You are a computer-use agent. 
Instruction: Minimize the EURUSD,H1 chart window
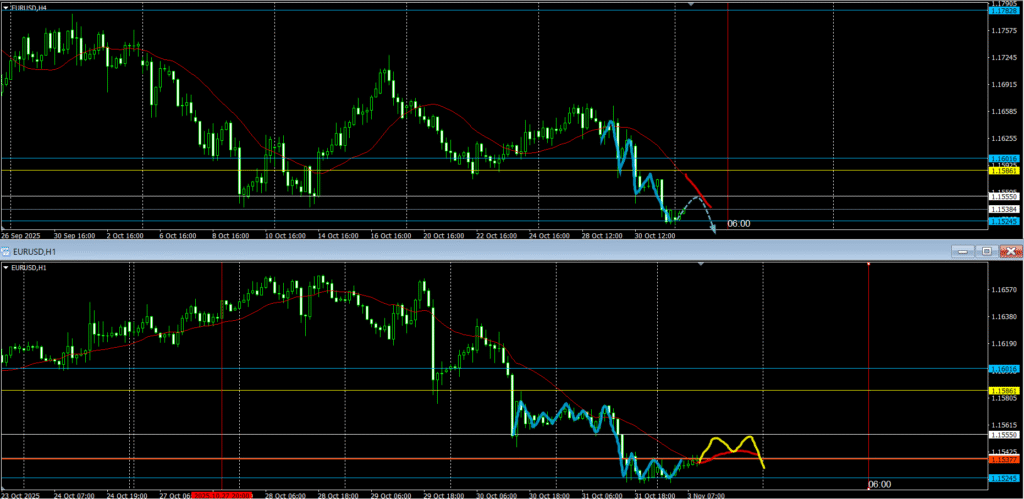[962, 251]
